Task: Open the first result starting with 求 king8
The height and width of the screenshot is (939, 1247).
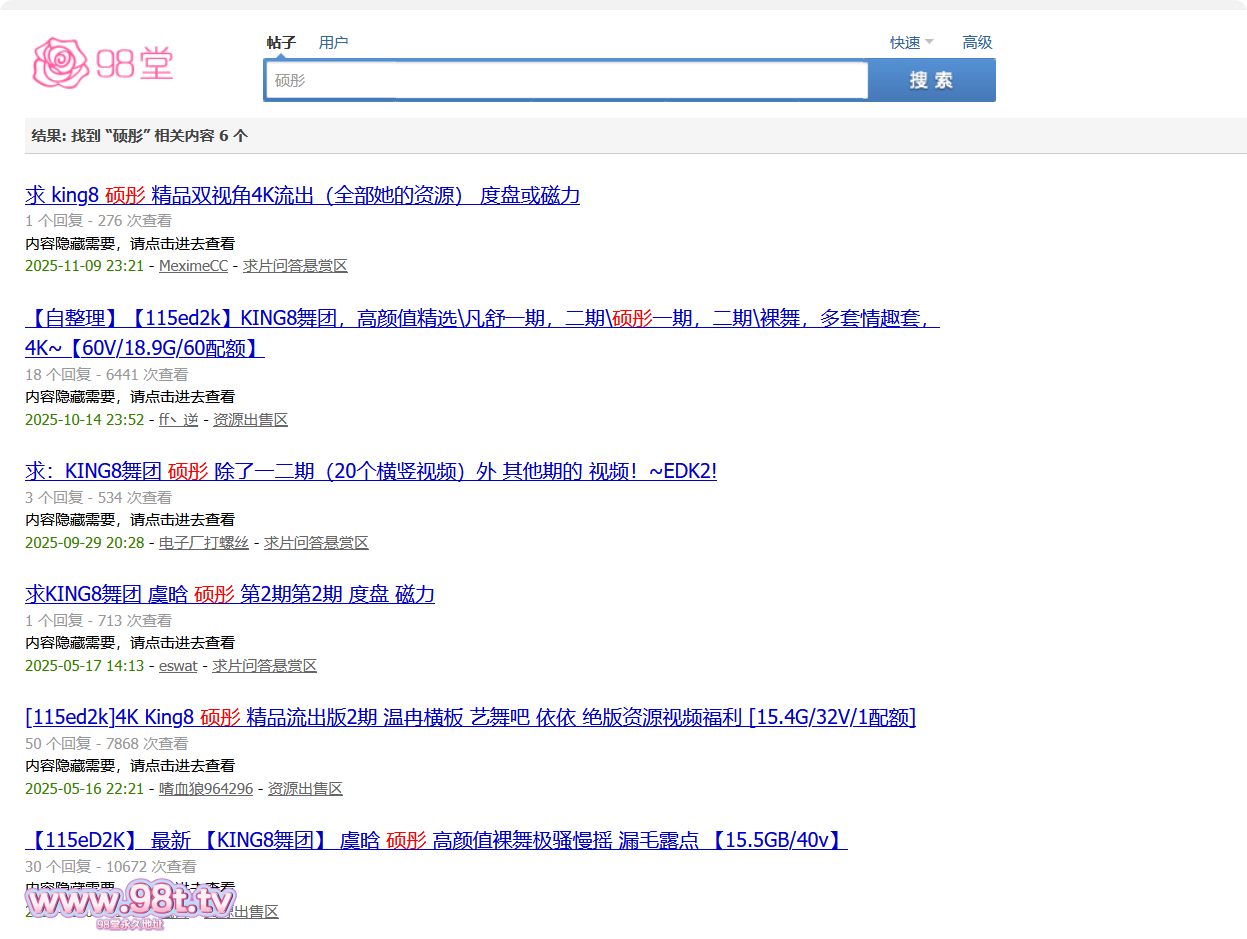Action: tap(302, 195)
